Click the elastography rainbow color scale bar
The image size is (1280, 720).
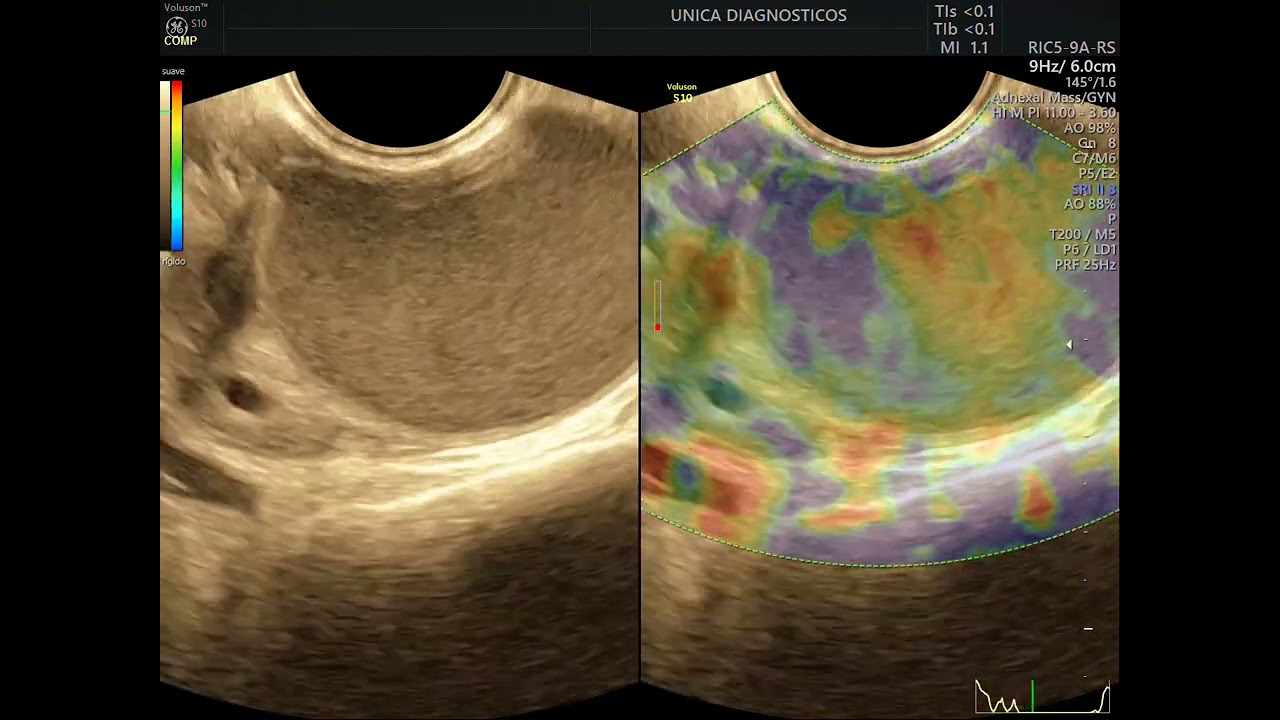[x=177, y=166]
